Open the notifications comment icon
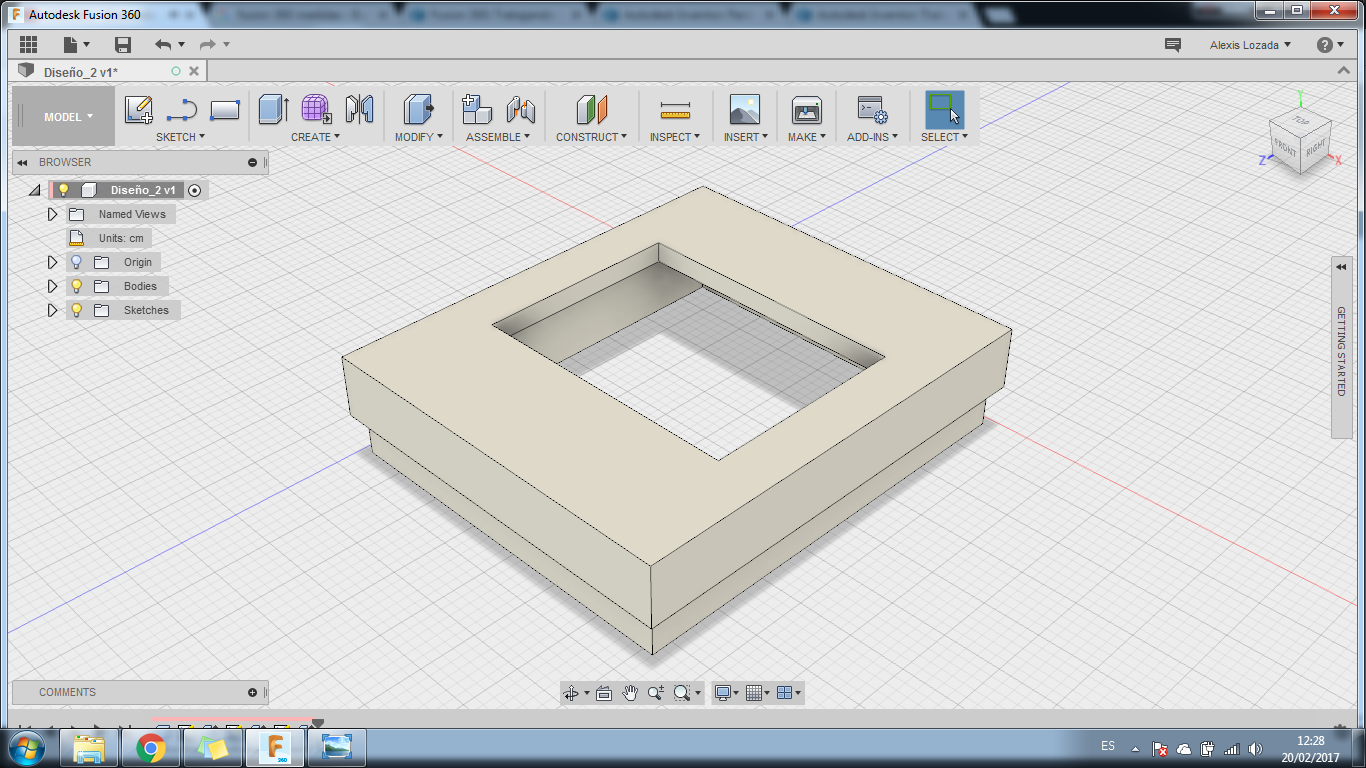Screen dimensions: 1366x768 point(1173,45)
